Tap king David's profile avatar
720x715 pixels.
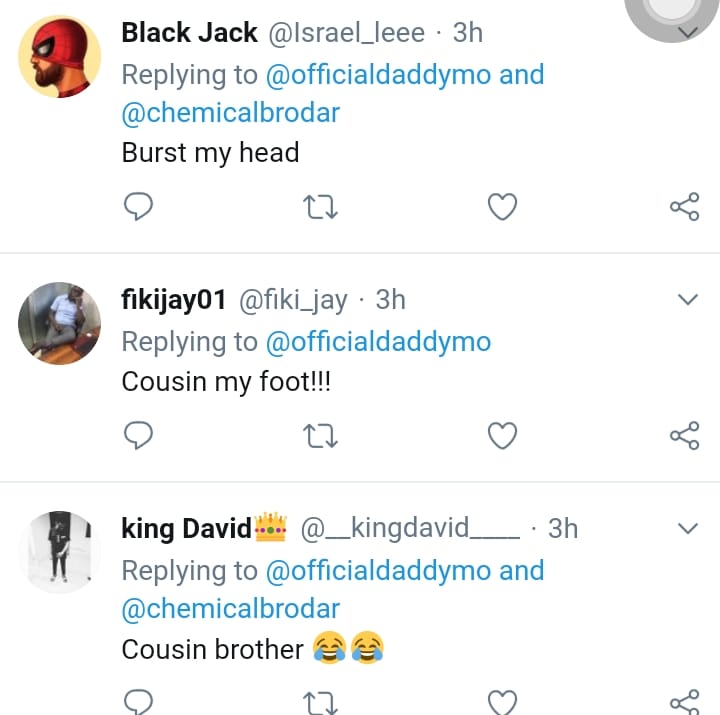tap(59, 552)
